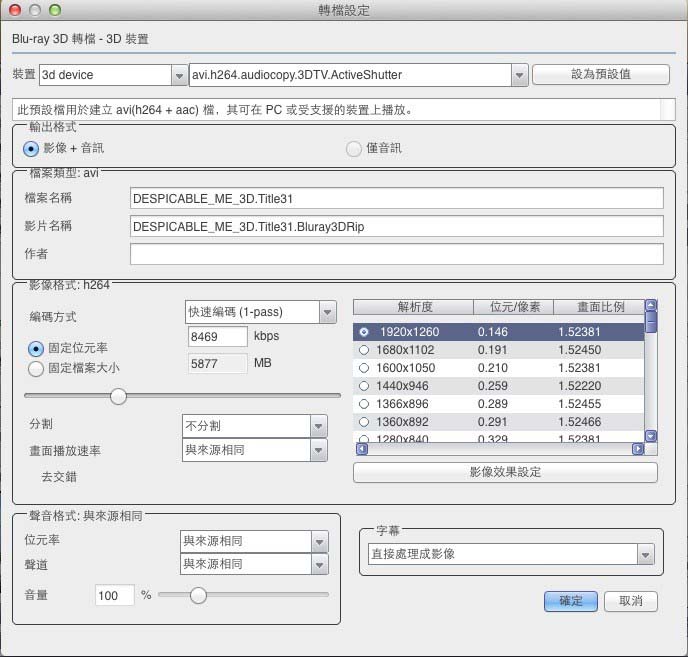The image size is (688, 657).
Task: Cancel with the 取消 button
Action: tap(631, 601)
